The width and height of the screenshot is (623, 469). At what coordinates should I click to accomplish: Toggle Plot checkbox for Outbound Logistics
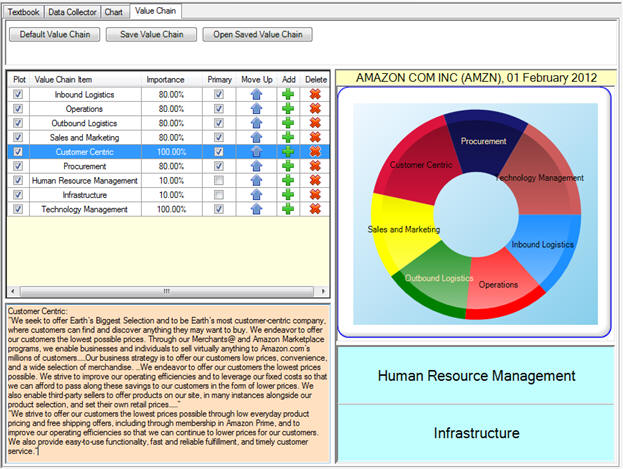tap(18, 123)
